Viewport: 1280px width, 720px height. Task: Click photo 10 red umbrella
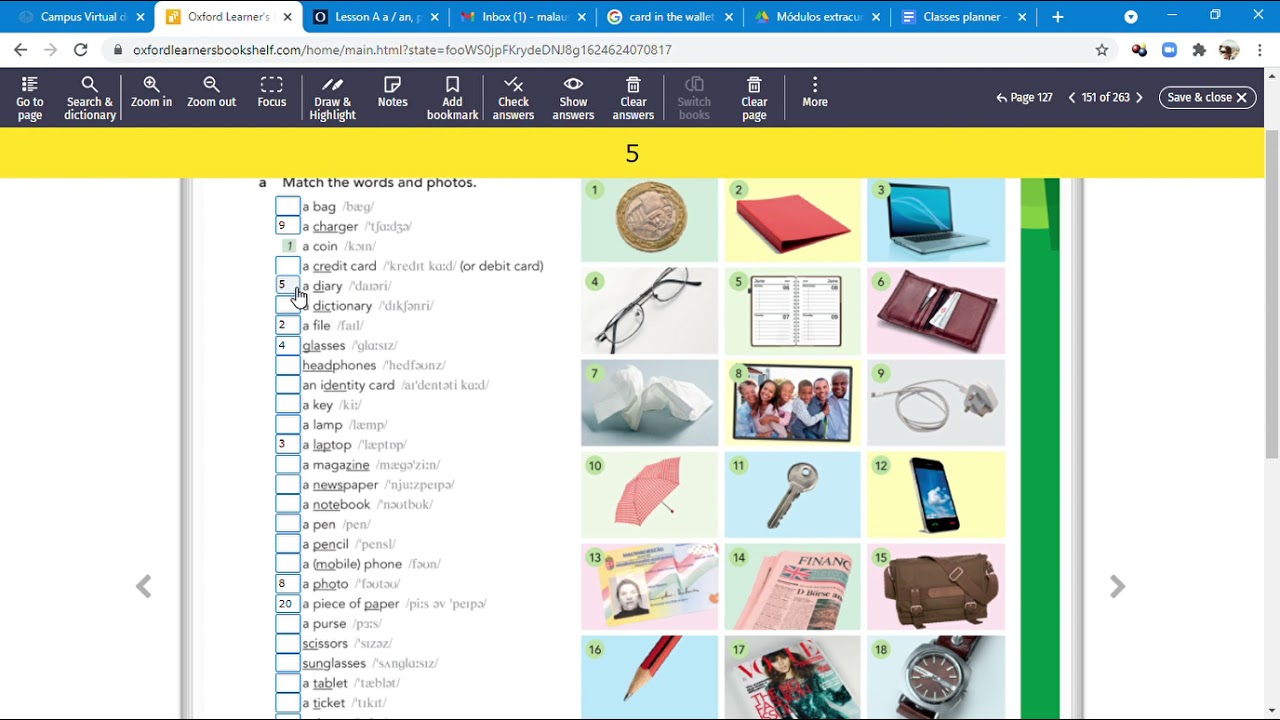(649, 494)
